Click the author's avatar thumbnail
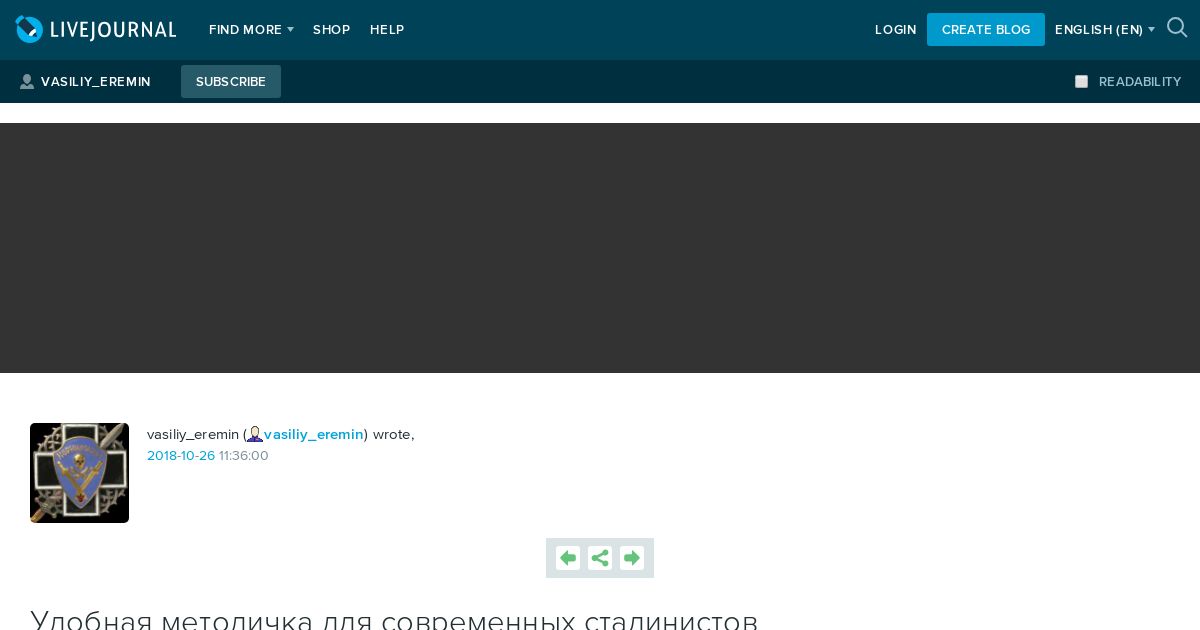 (79, 473)
